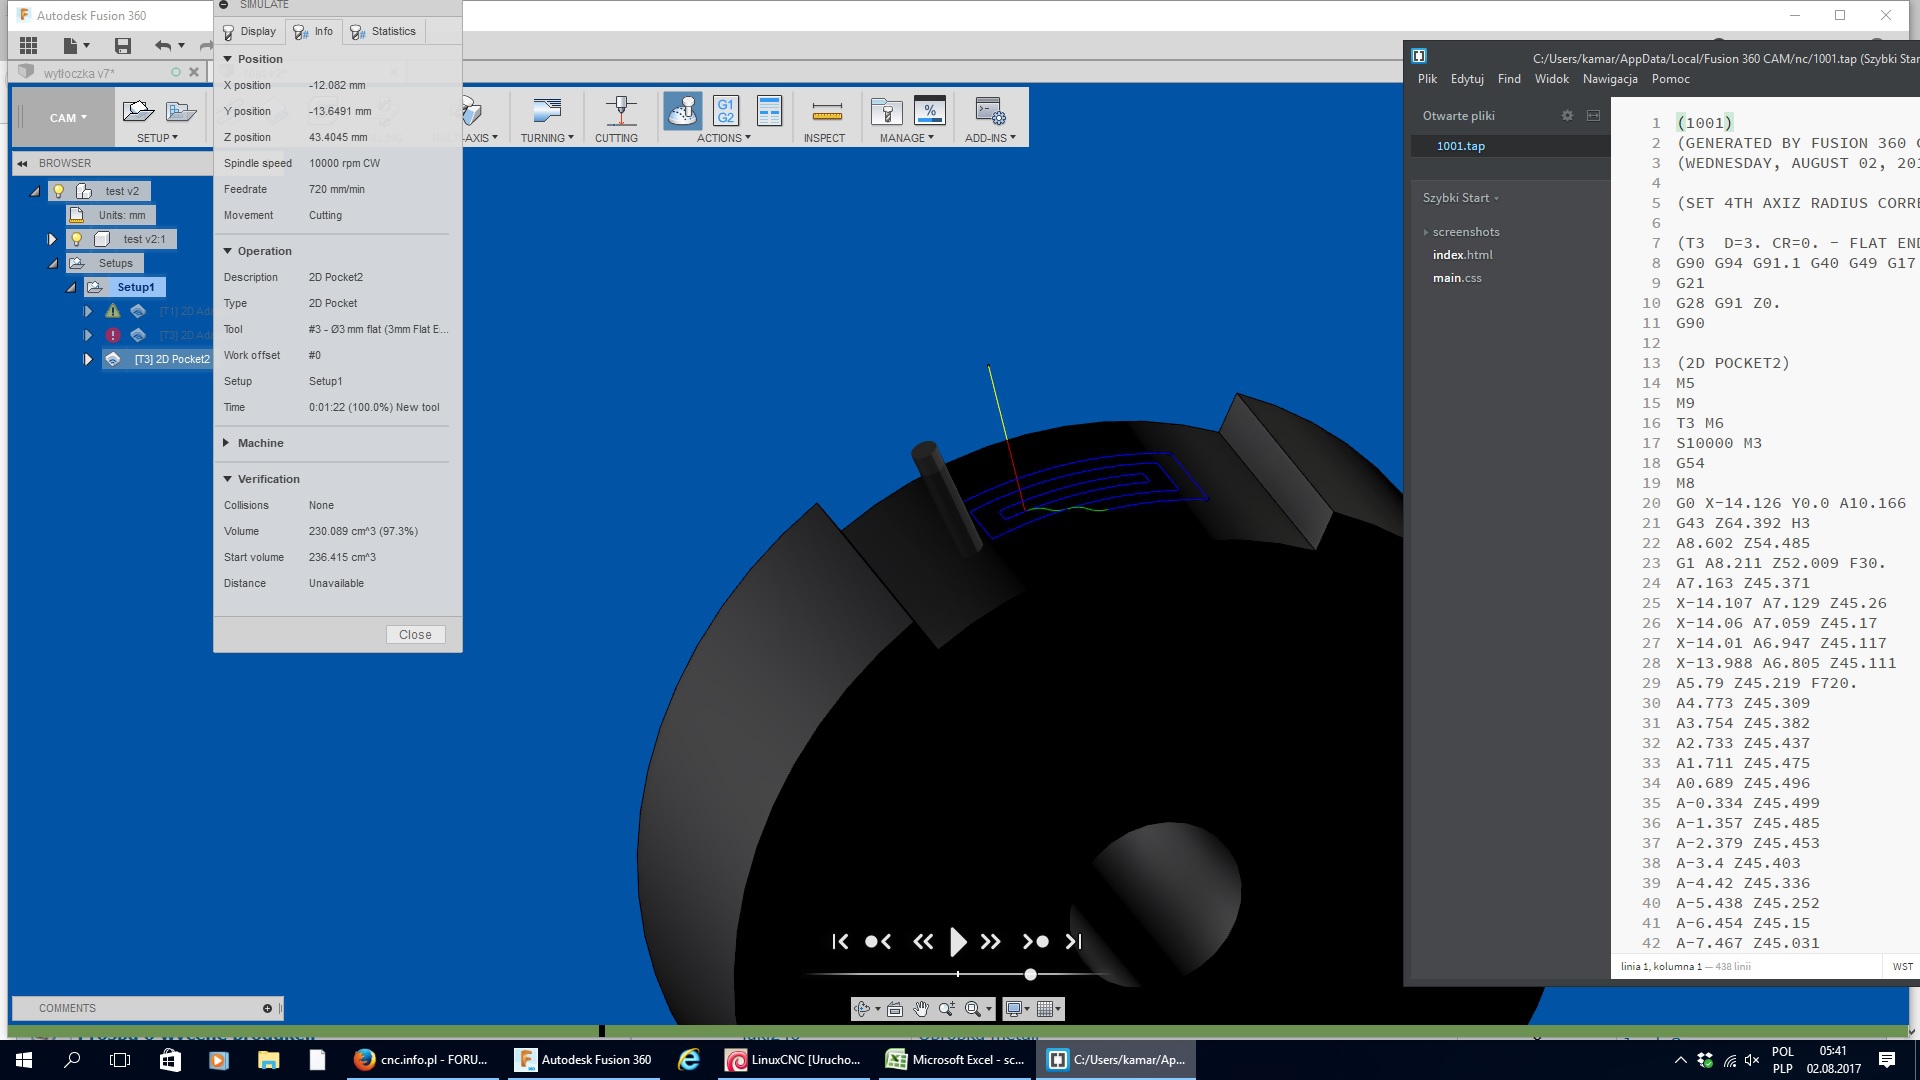Open the Grid and Snaps icon

[1045, 1009]
